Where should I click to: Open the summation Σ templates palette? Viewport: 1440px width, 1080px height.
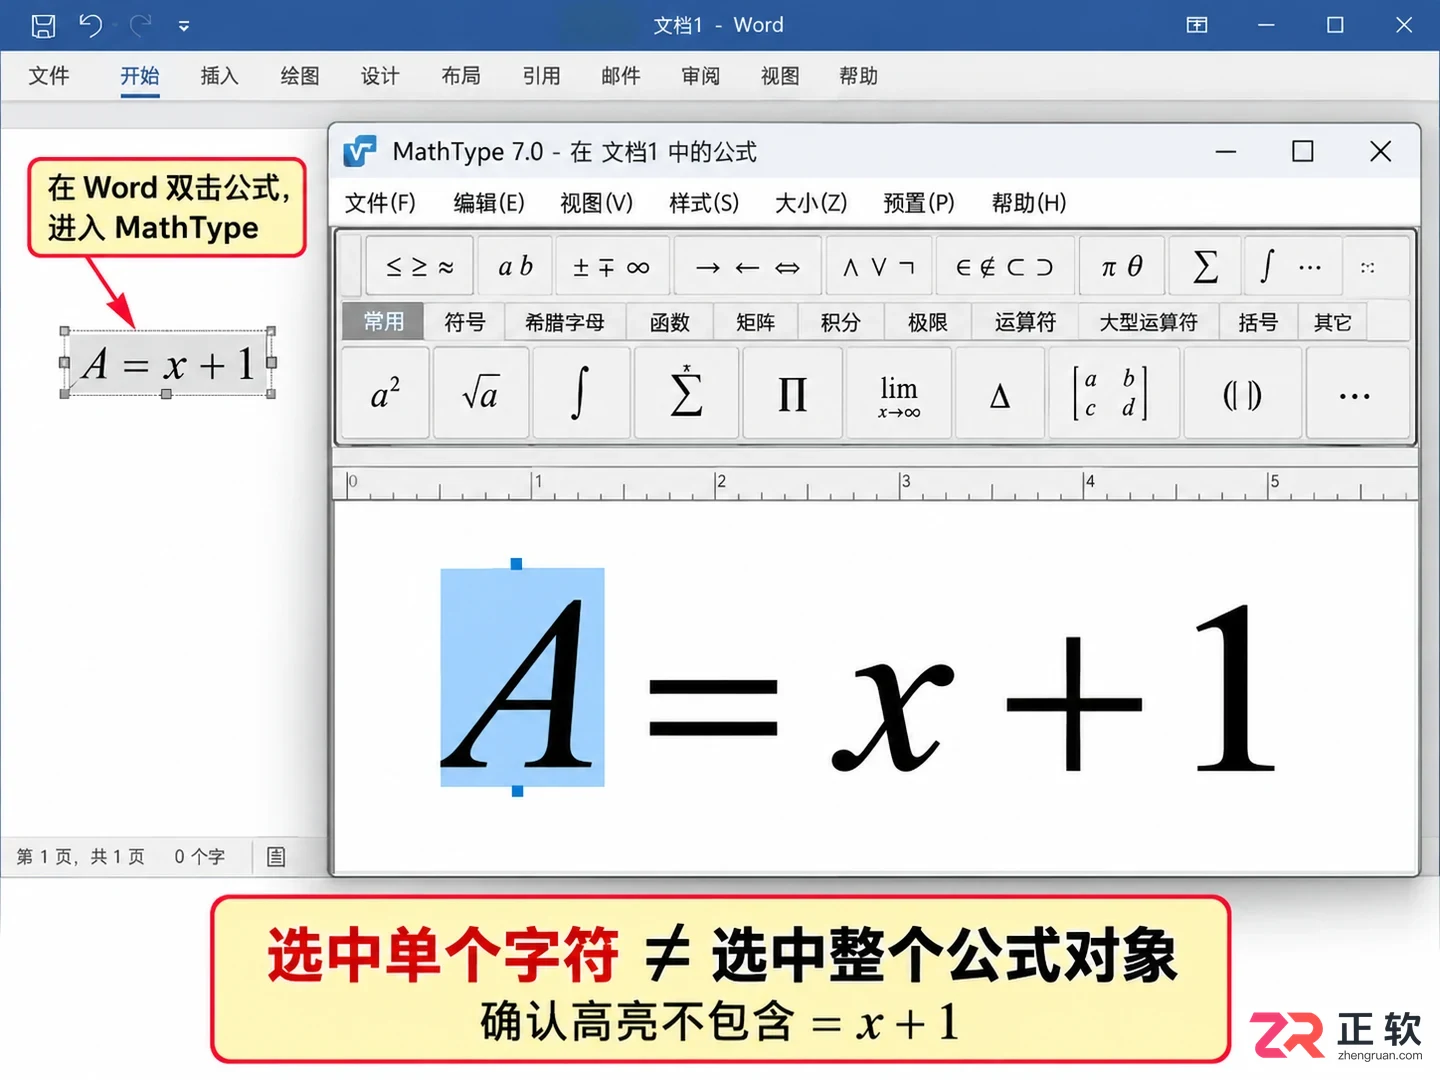pos(1205,267)
